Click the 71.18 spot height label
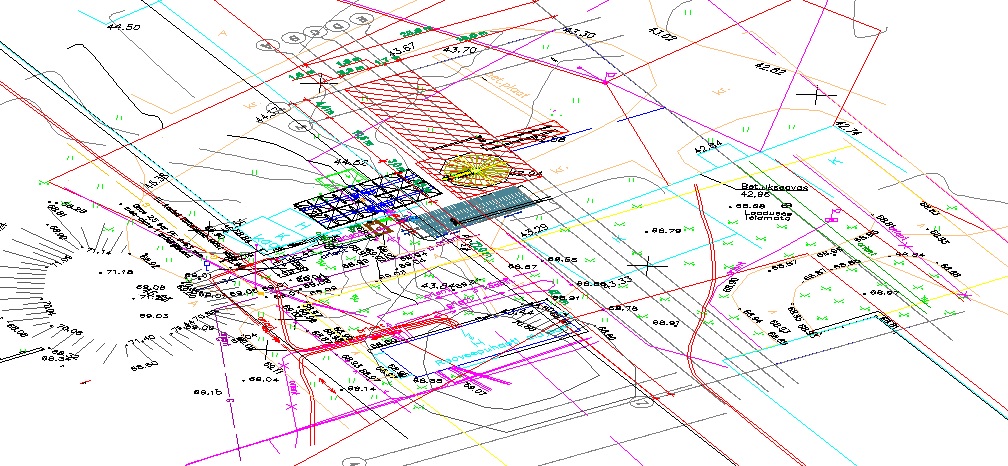 pyautogui.click(x=120, y=272)
